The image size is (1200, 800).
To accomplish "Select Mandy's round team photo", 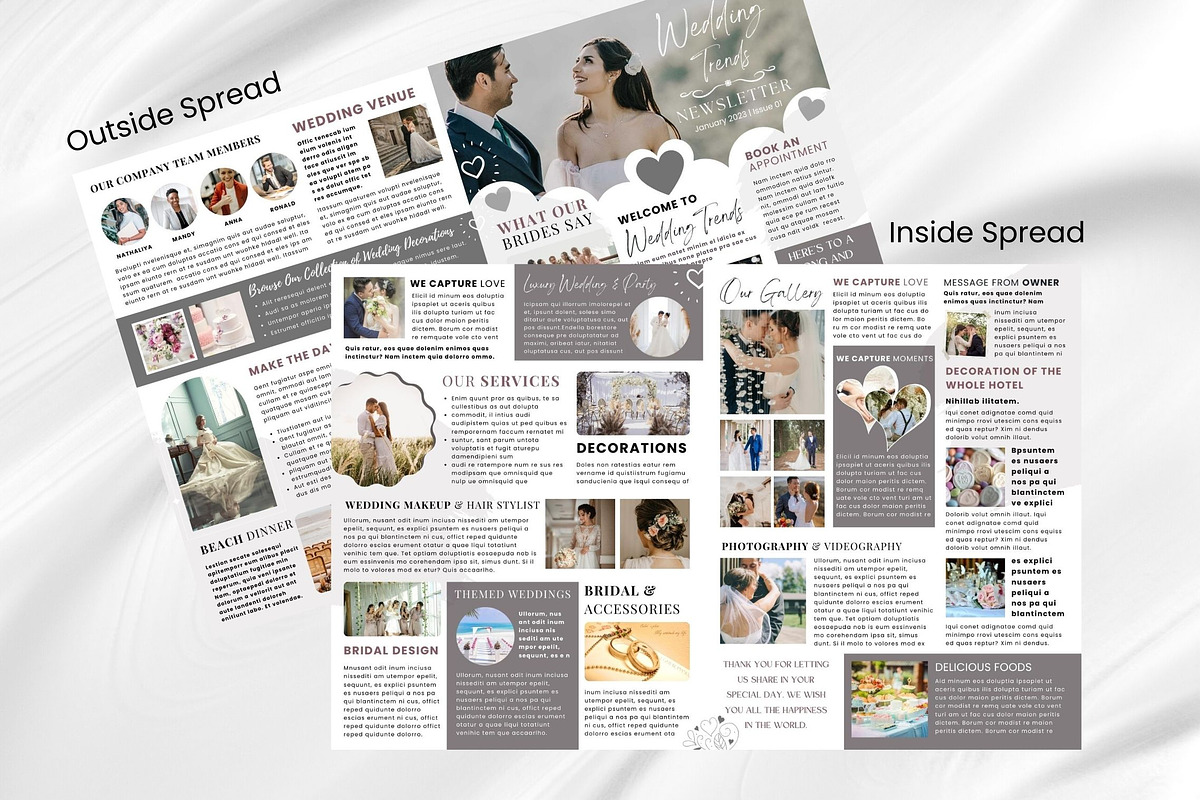I will point(174,207).
